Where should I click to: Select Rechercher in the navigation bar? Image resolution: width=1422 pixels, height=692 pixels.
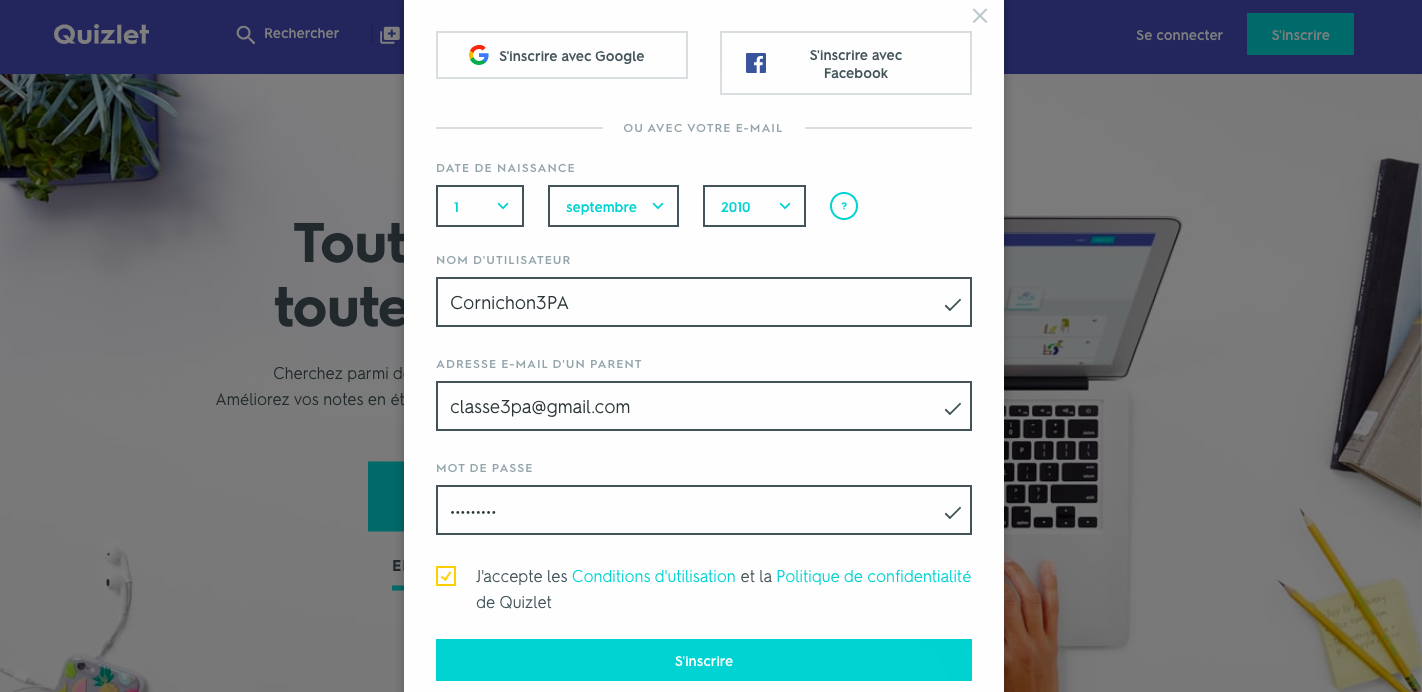pyautogui.click(x=301, y=34)
